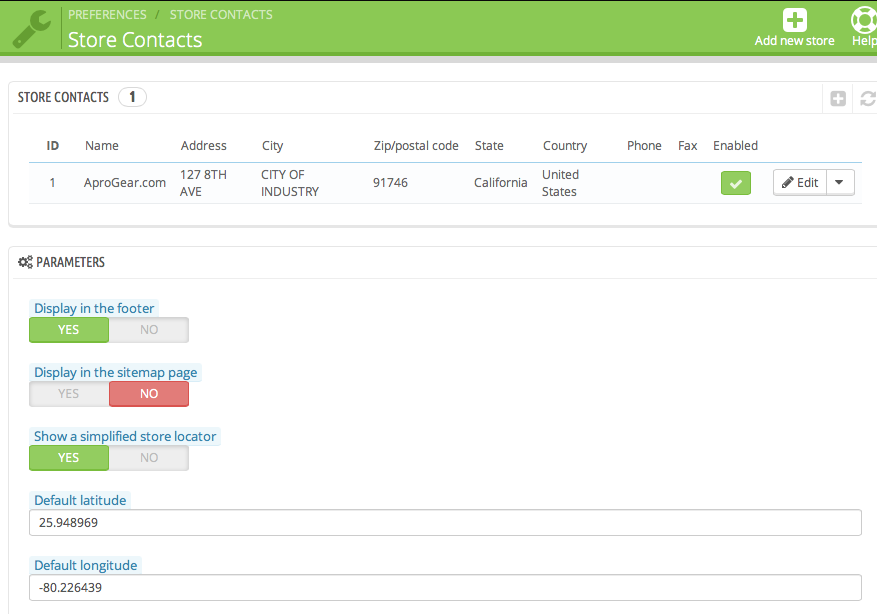Click the Phone column header
877x614 pixels.
pyautogui.click(x=644, y=145)
